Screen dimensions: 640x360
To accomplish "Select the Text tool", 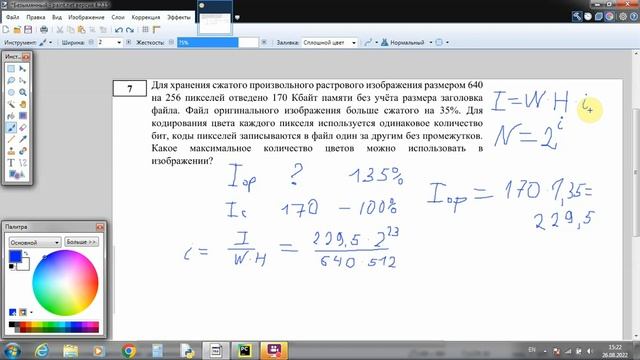I will pos(11,163).
